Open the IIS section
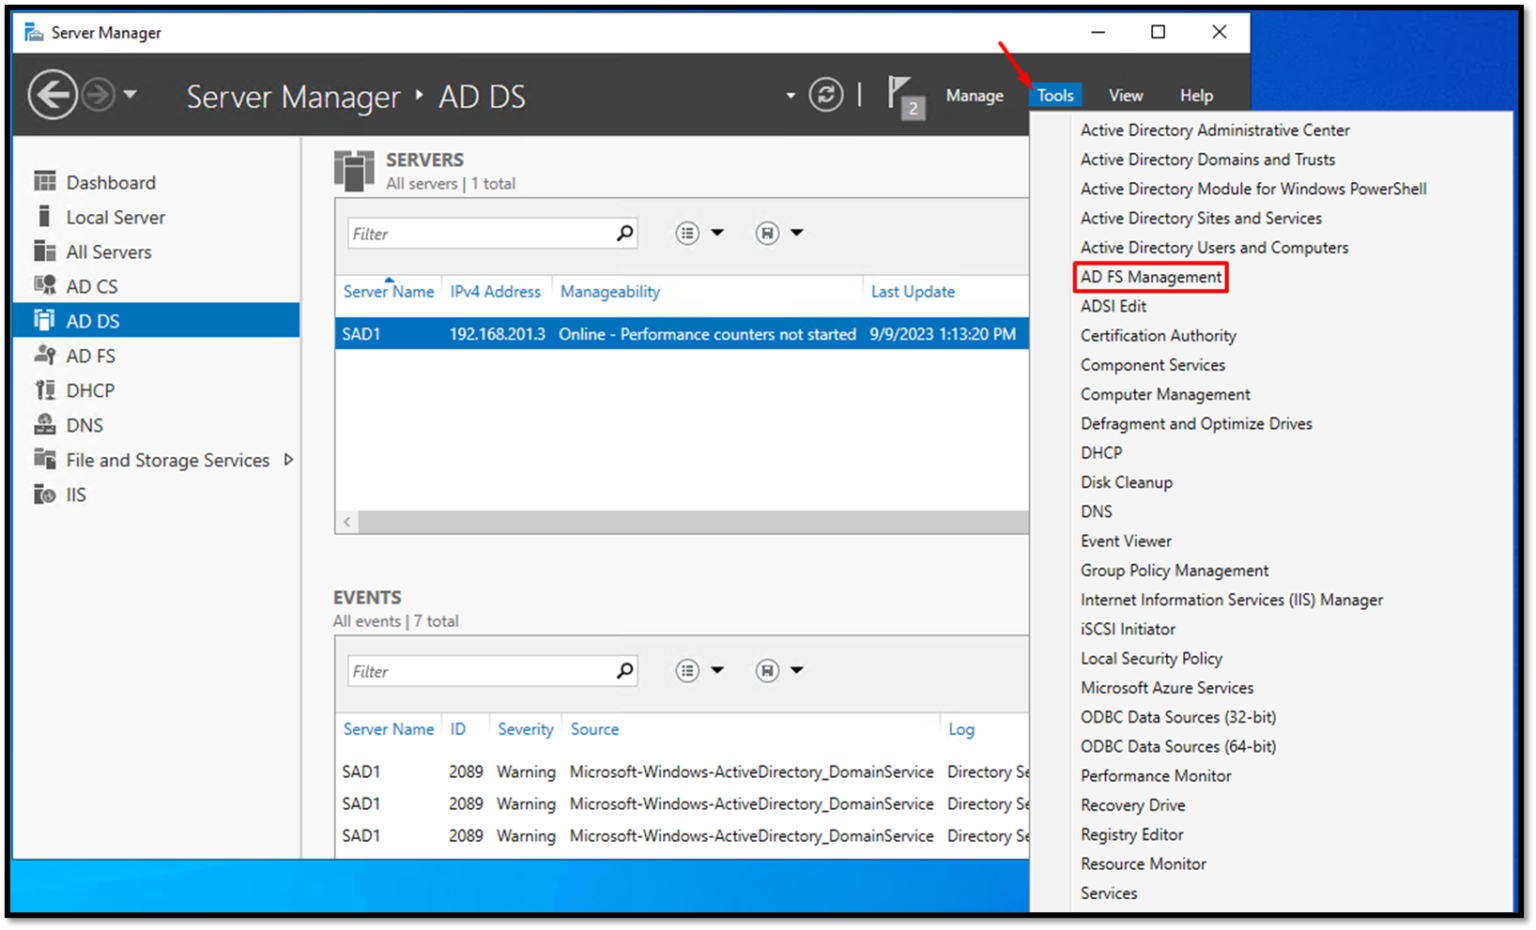The width and height of the screenshot is (1536, 930). coord(74,493)
